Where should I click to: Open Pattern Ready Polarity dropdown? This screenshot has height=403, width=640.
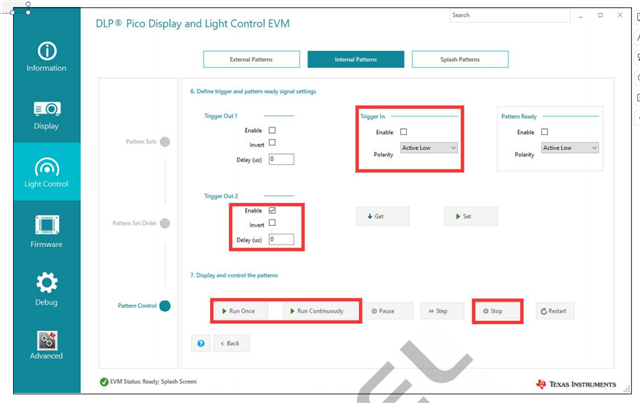click(570, 148)
